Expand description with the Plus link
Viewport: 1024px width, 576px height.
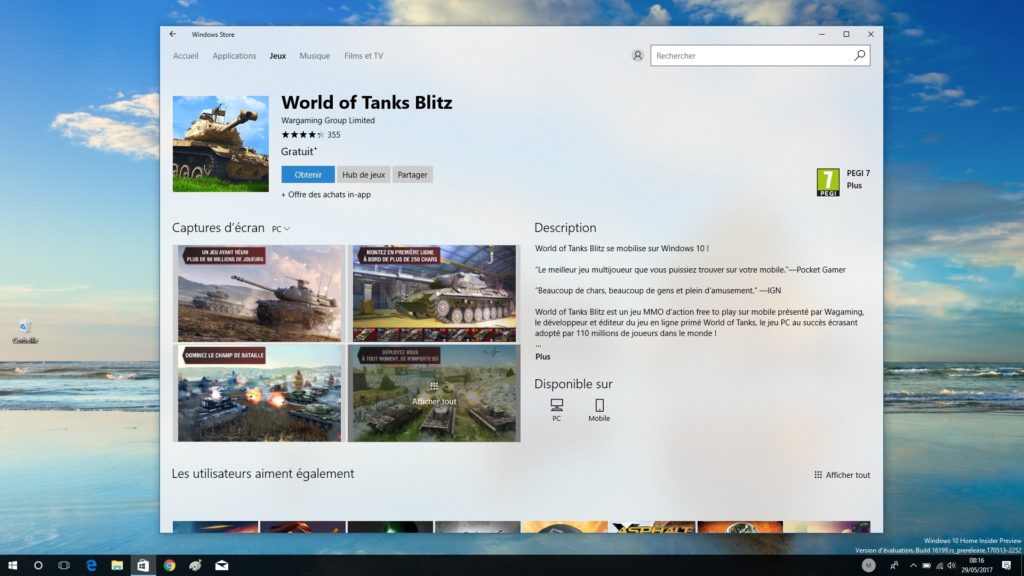pyautogui.click(x=543, y=357)
